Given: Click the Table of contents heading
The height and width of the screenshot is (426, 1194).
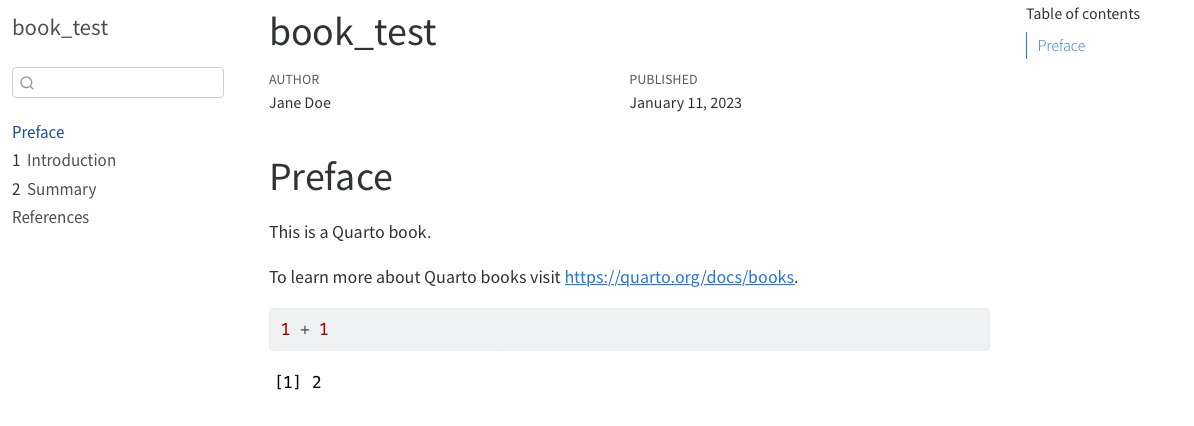Looking at the screenshot, I should (x=1083, y=14).
